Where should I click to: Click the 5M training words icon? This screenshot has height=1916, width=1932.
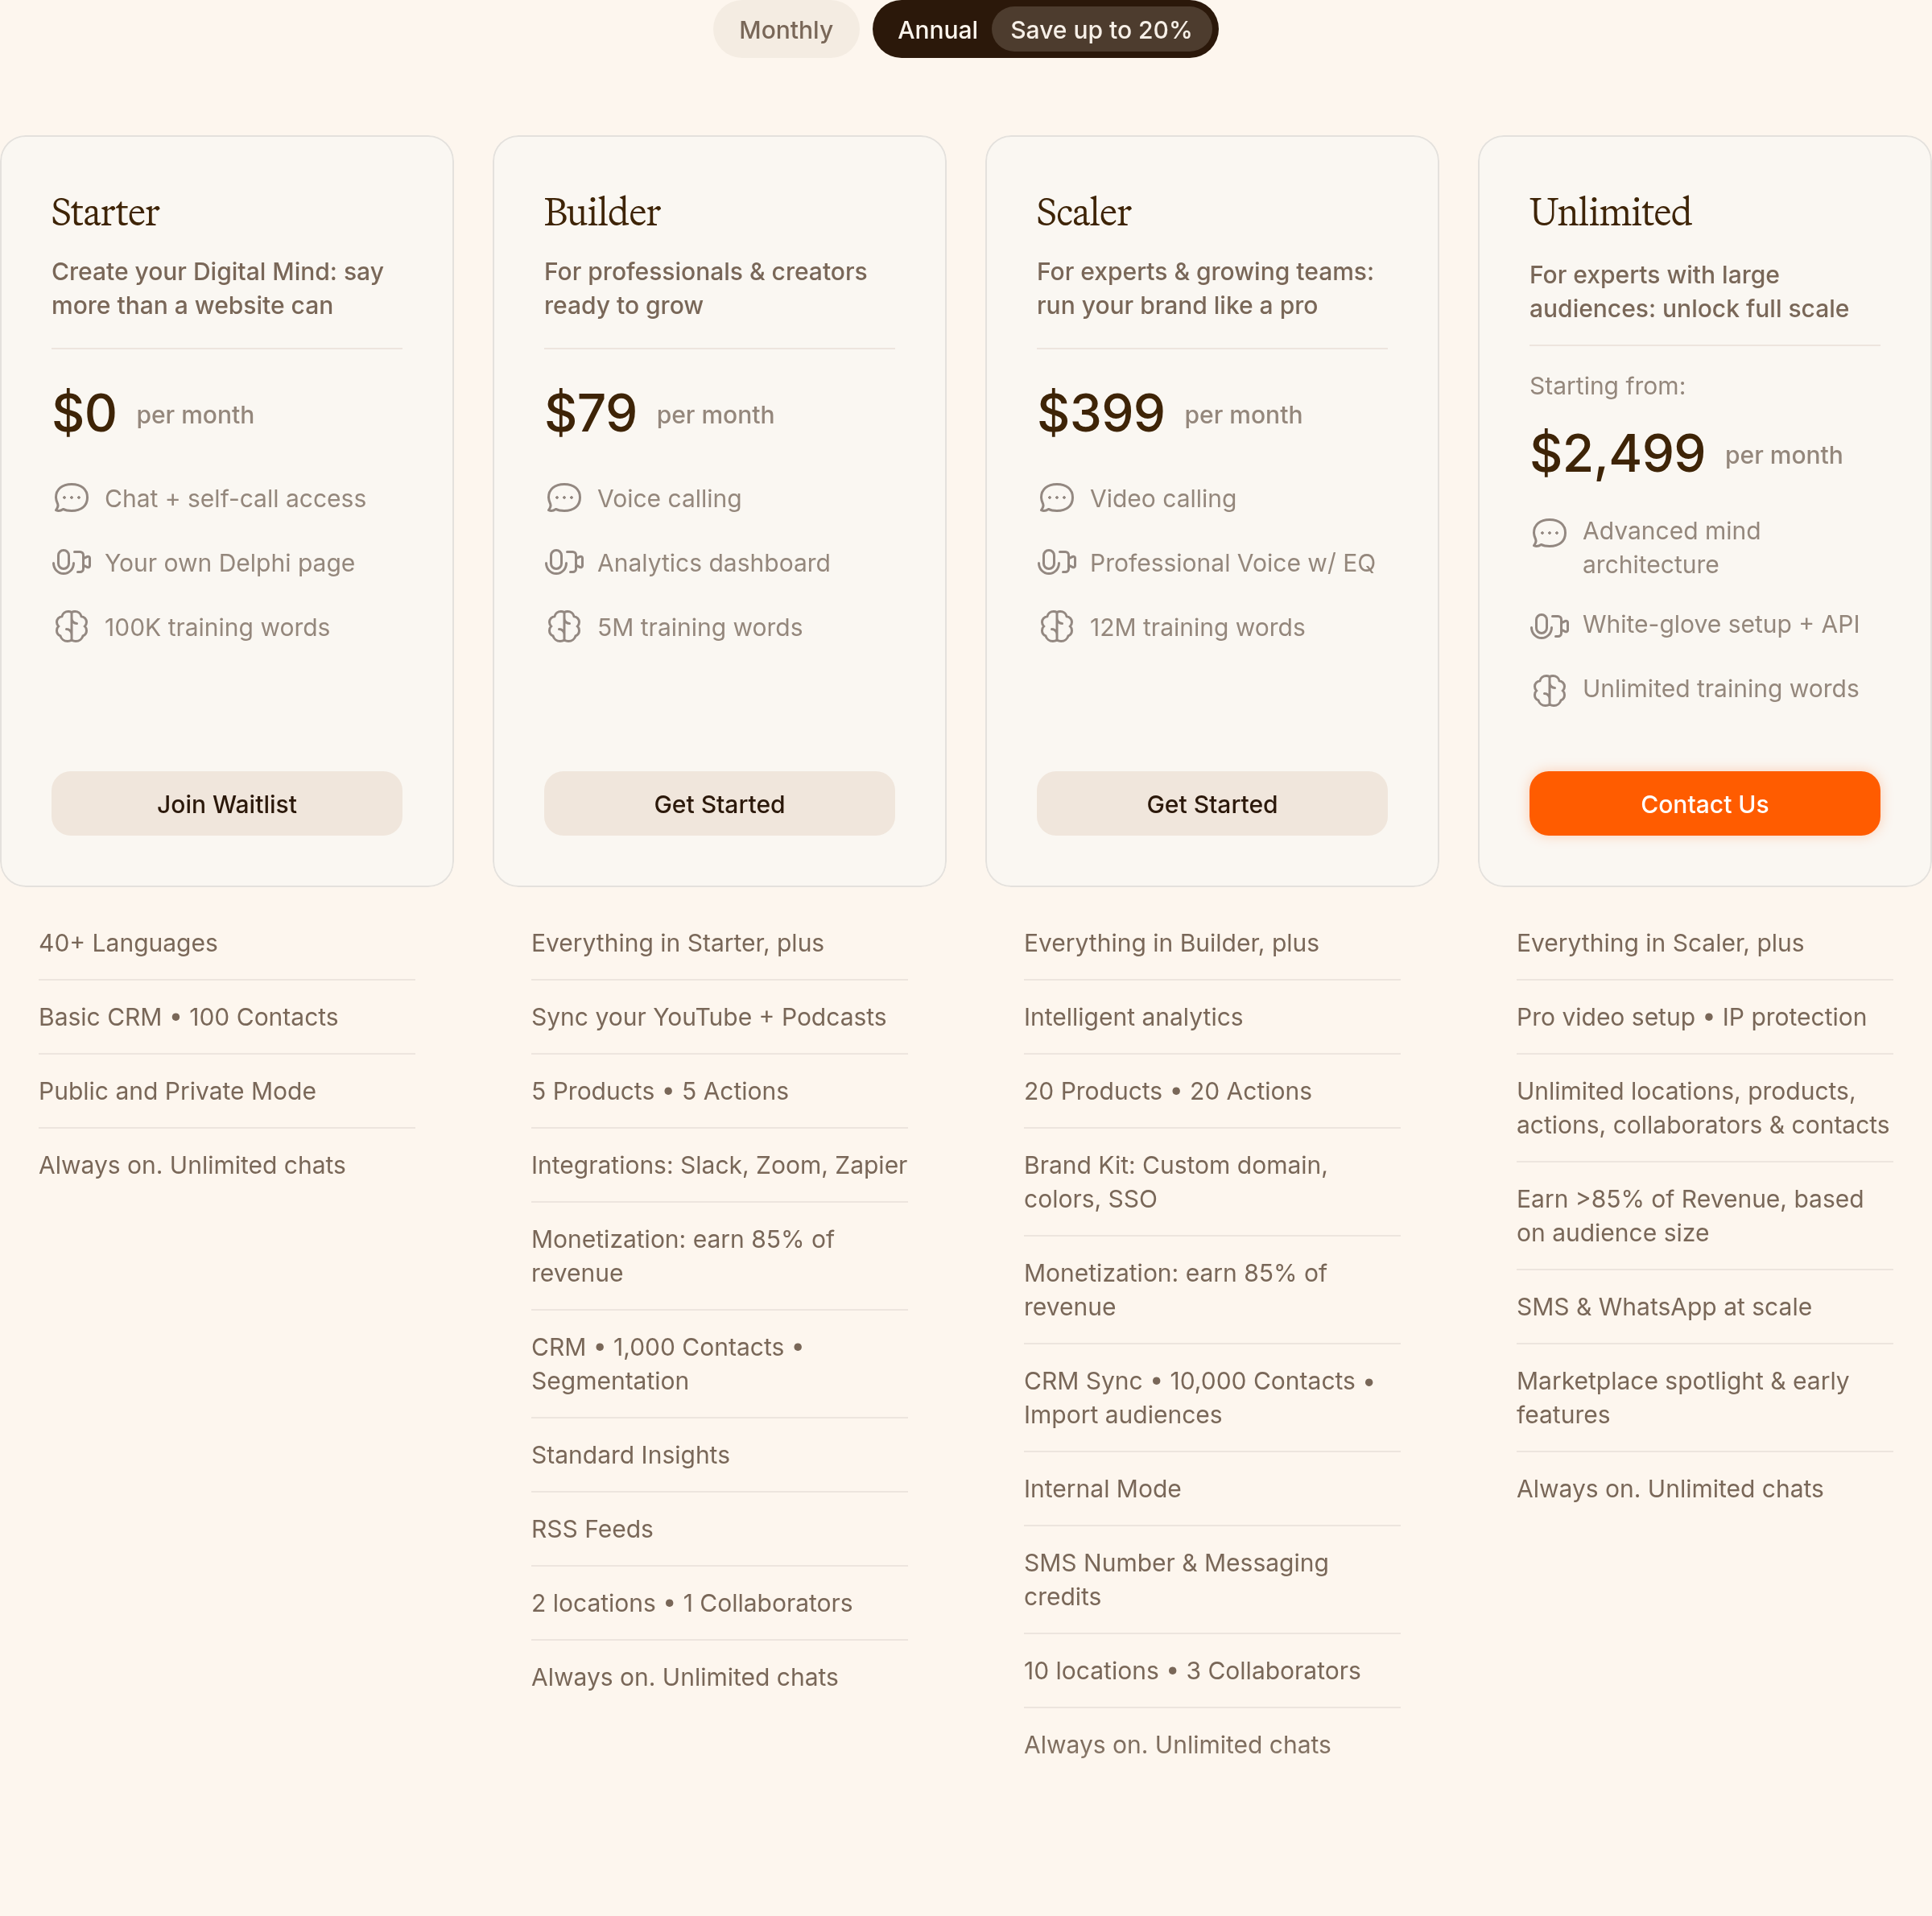tap(564, 627)
